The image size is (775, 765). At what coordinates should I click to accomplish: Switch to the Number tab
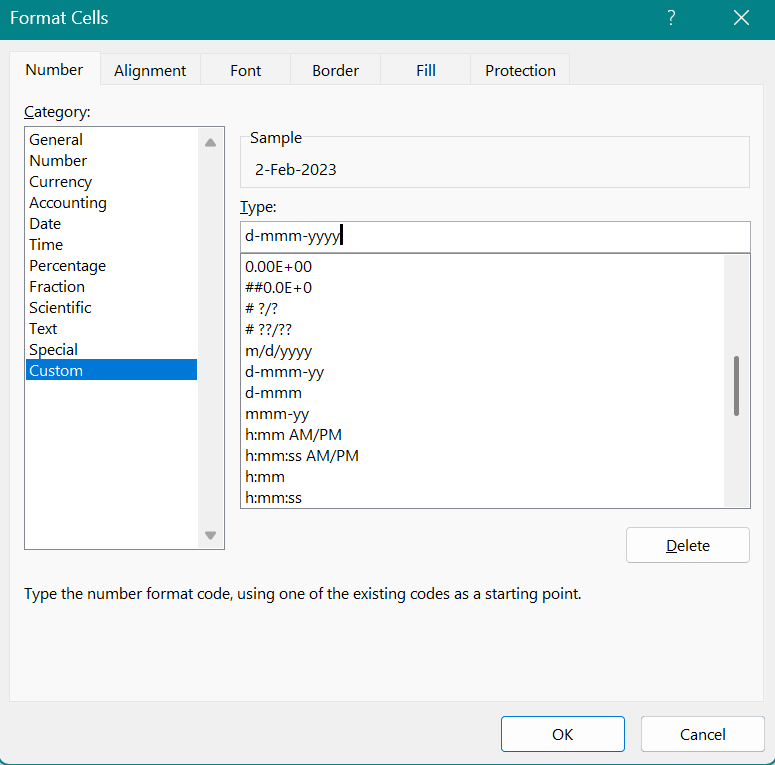pyautogui.click(x=54, y=70)
